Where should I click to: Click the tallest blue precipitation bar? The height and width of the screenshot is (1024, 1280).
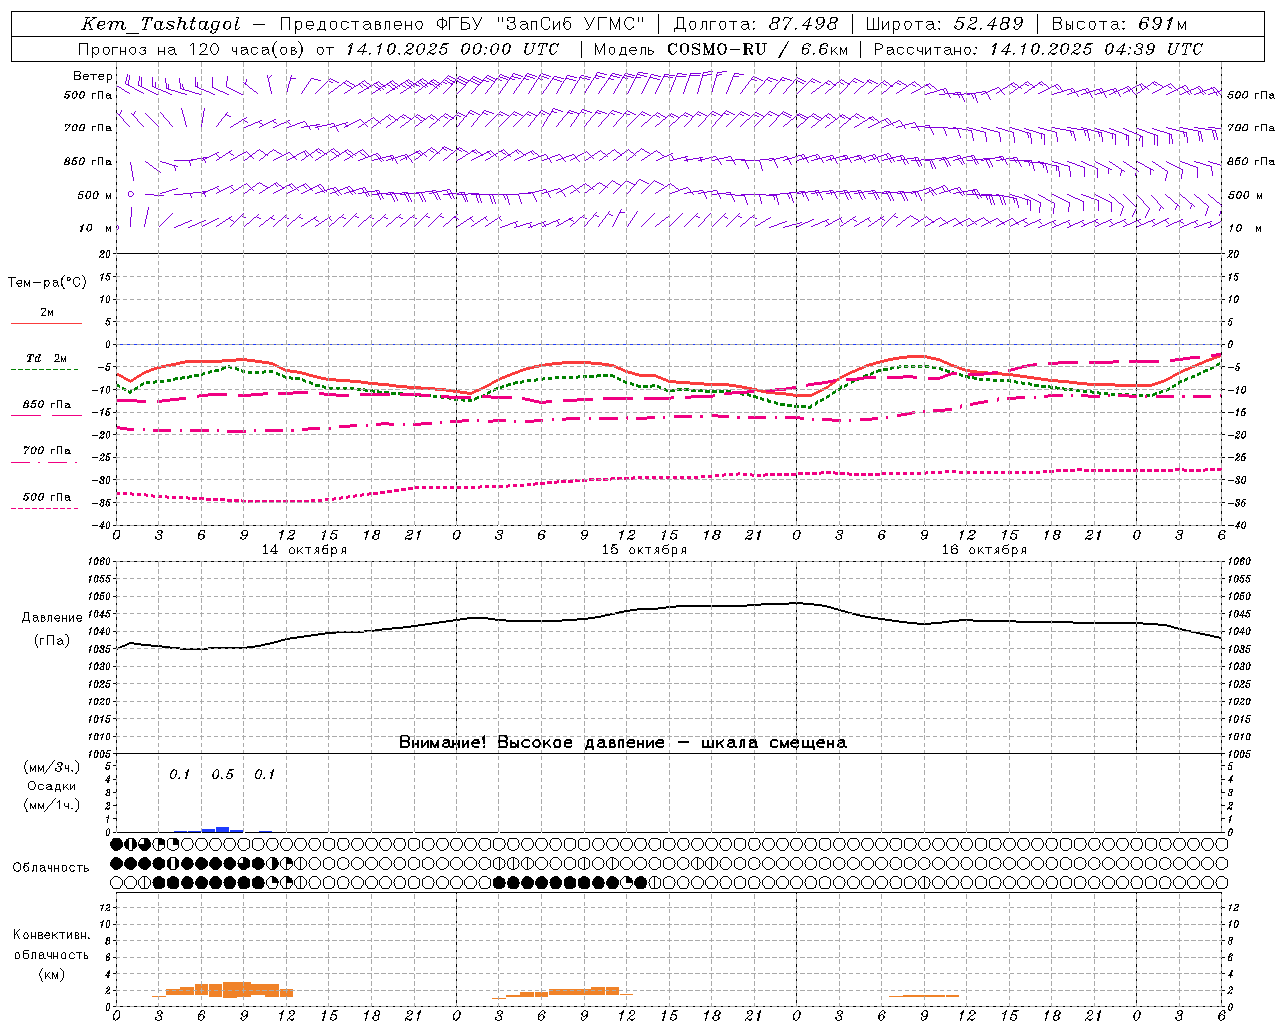click(x=222, y=829)
